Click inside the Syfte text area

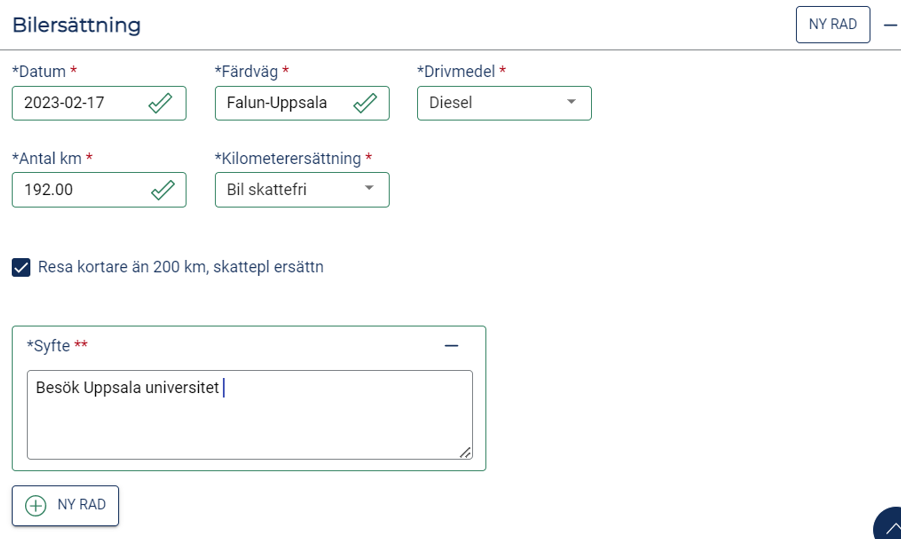[x=249, y=415]
